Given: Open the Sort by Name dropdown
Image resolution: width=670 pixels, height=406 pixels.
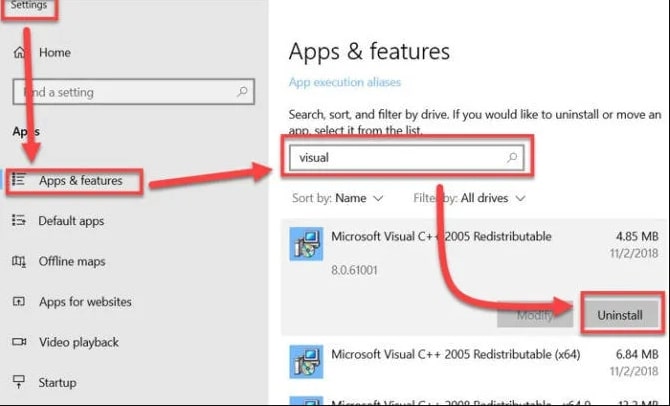Looking at the screenshot, I should pyautogui.click(x=338, y=198).
